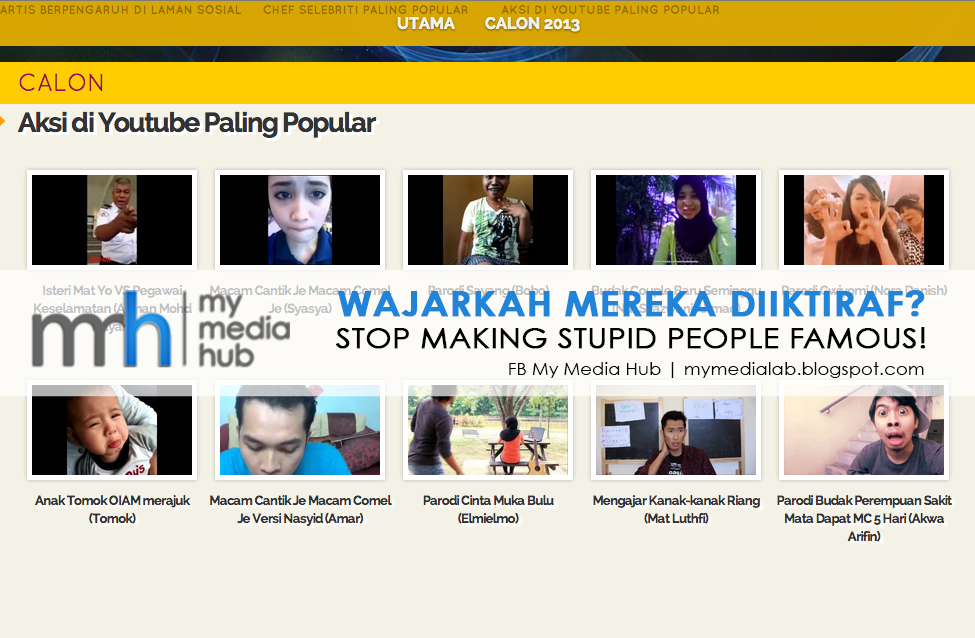This screenshot has width=975, height=638.
Task: Select Artis Berpengaruh di Laman Sosial category
Action: (121, 9)
